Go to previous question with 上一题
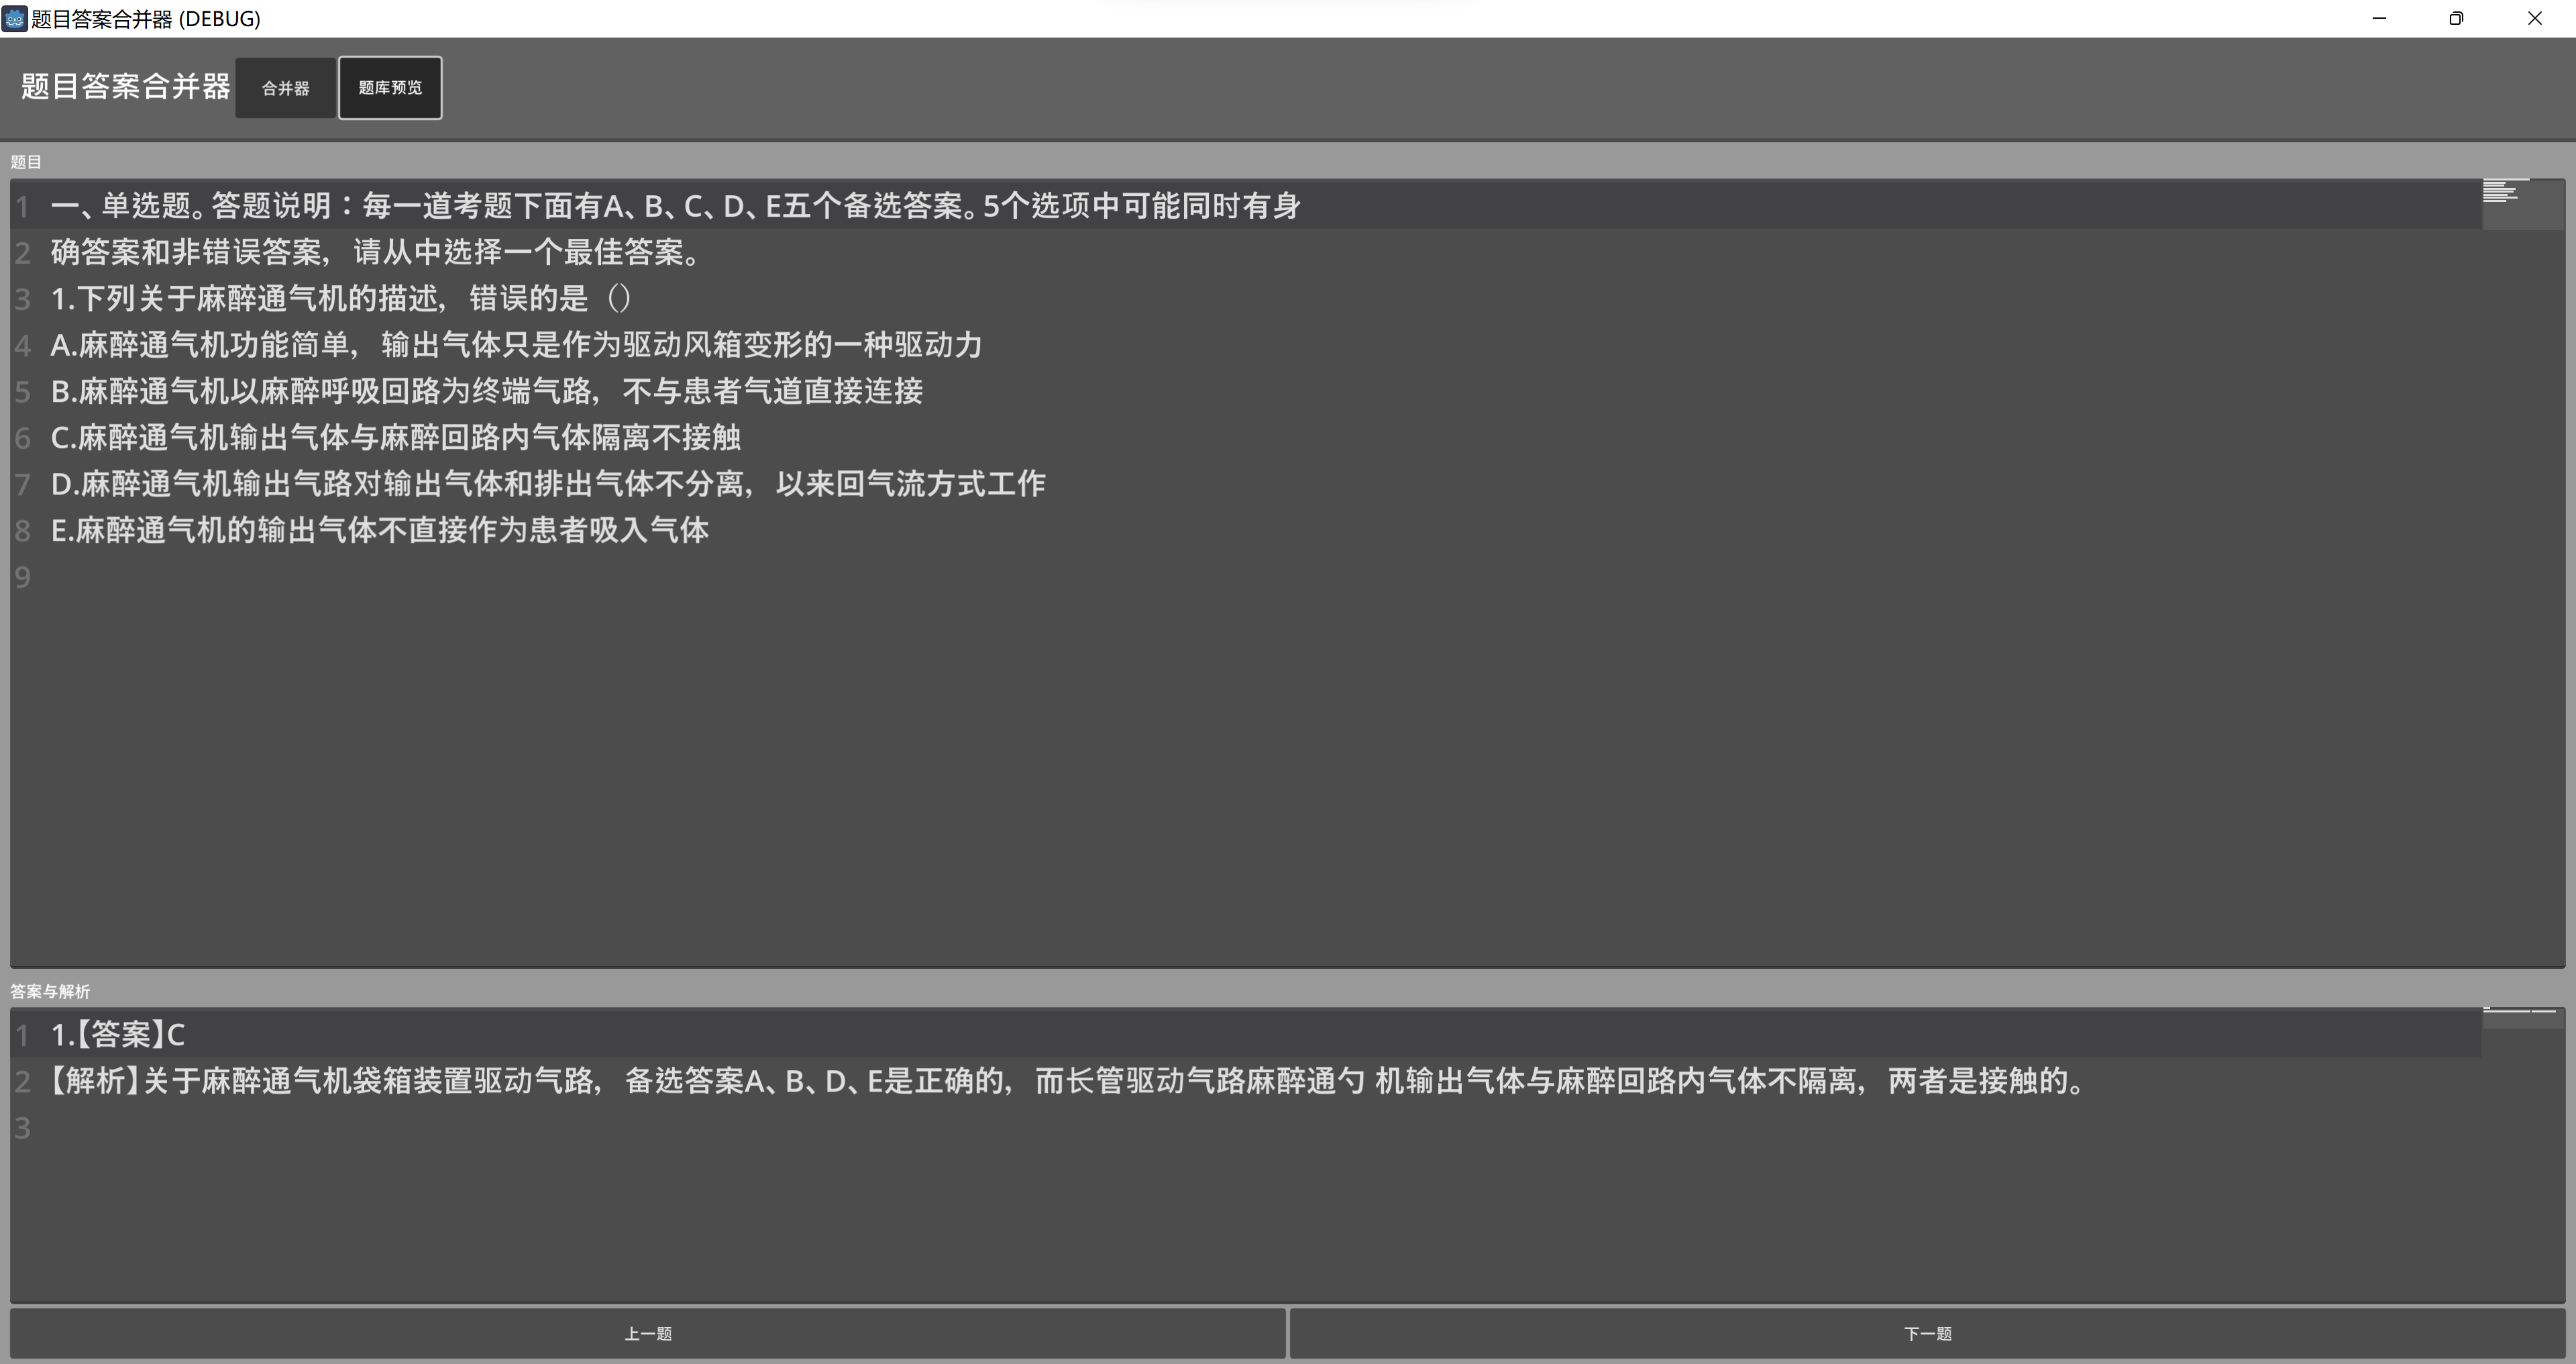The width and height of the screenshot is (2576, 1364). pyautogui.click(x=647, y=1334)
